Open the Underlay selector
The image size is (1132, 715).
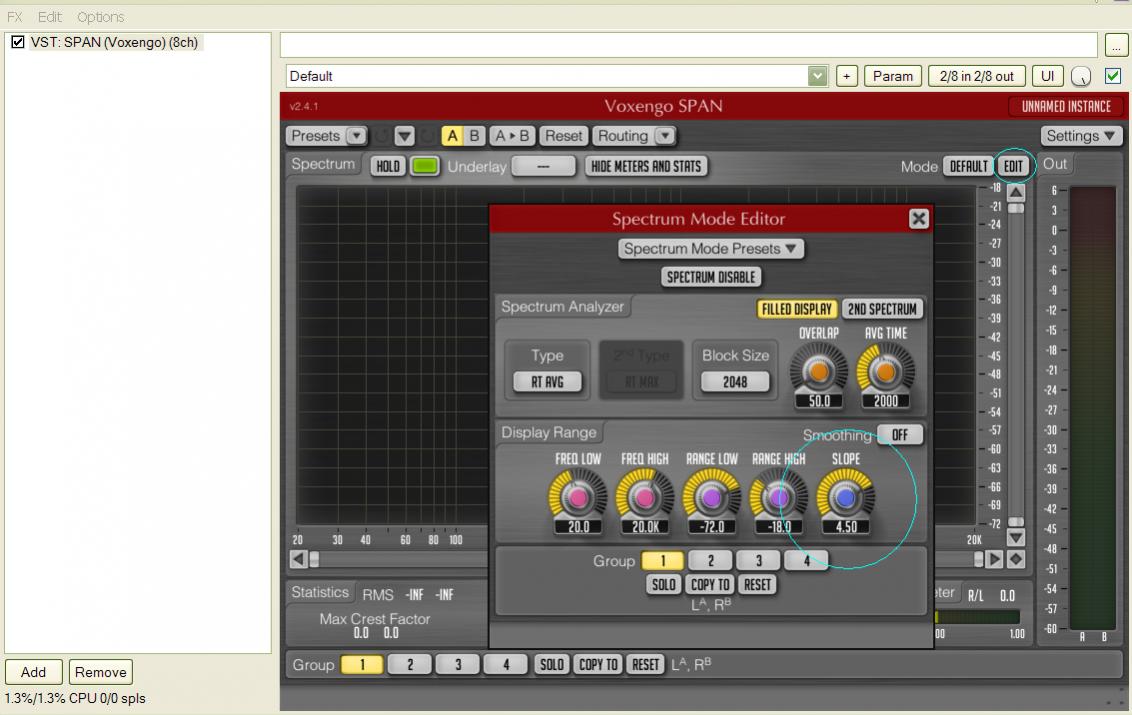(544, 166)
